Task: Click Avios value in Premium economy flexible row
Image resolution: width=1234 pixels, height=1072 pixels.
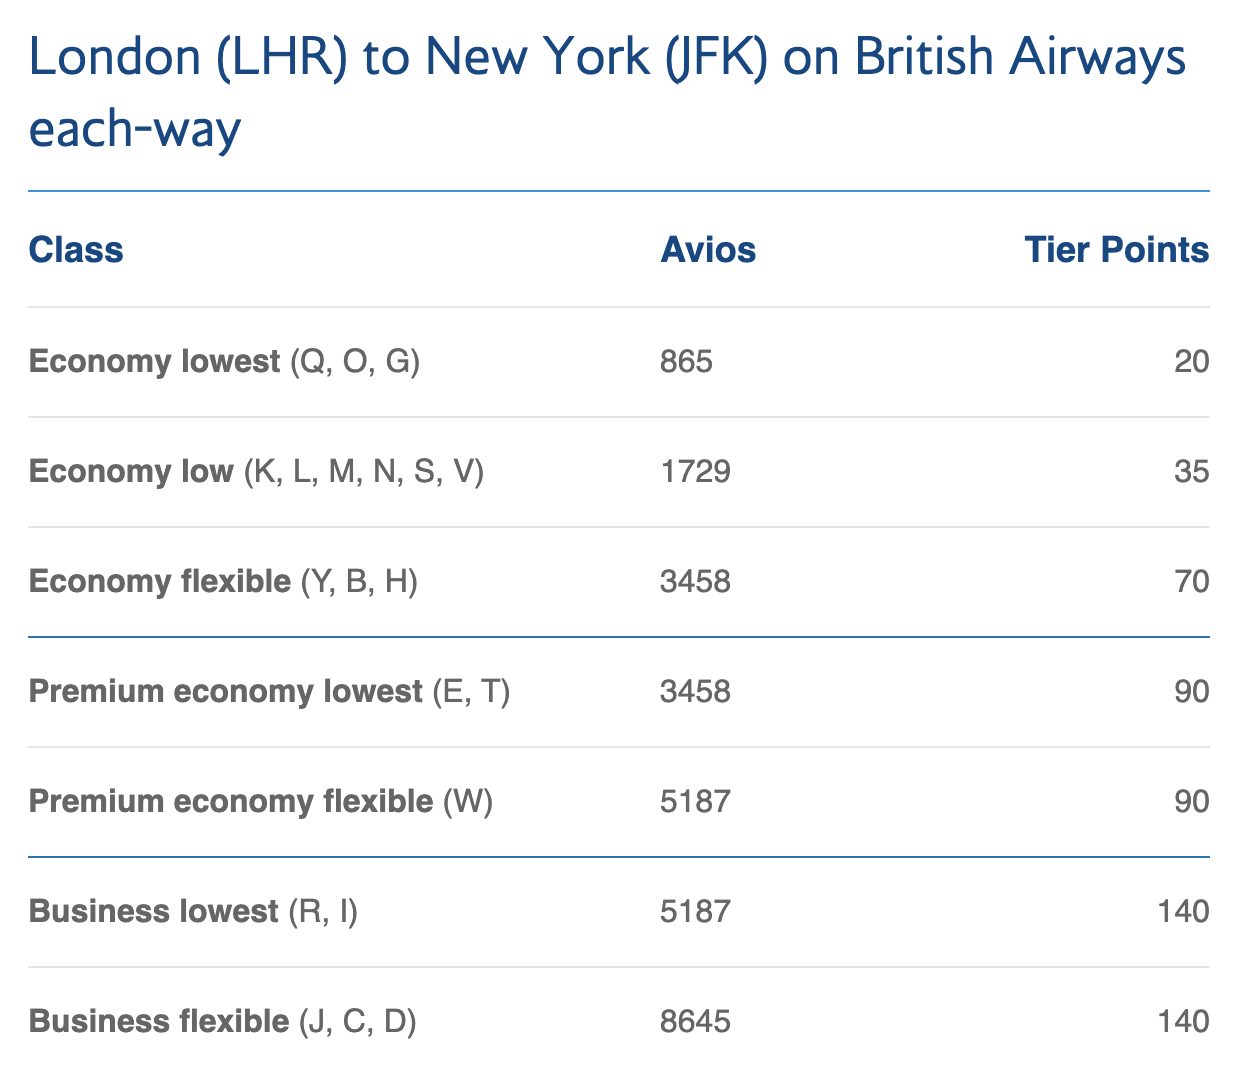Action: 695,801
